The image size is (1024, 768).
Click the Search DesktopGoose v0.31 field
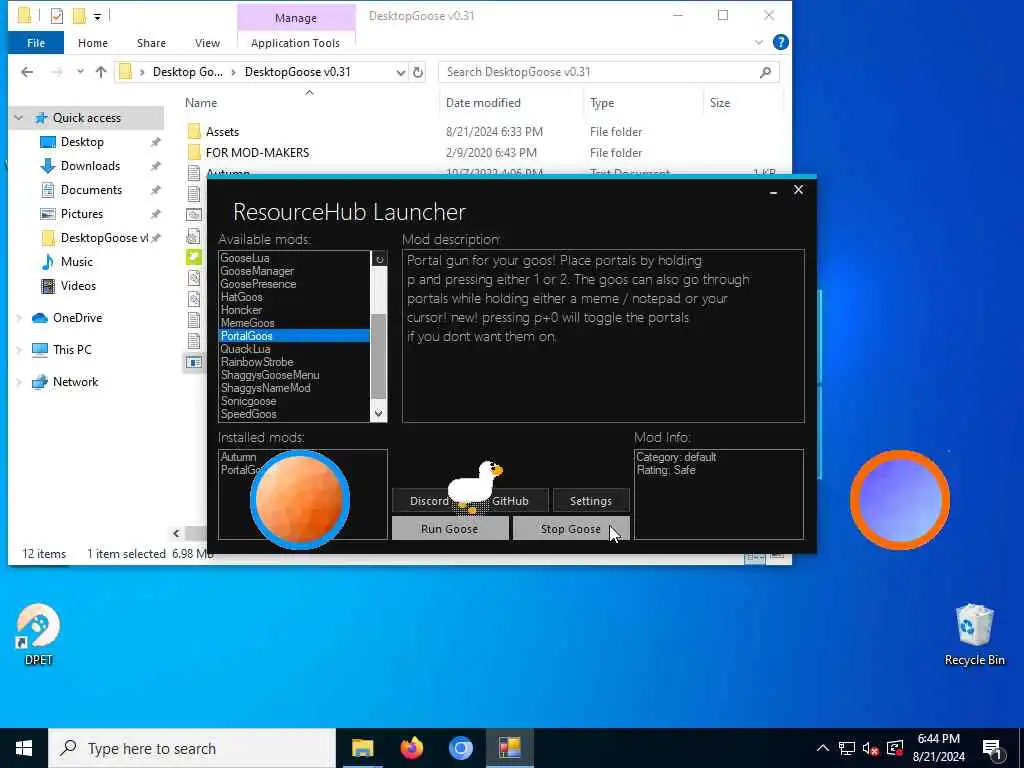pyautogui.click(x=609, y=72)
